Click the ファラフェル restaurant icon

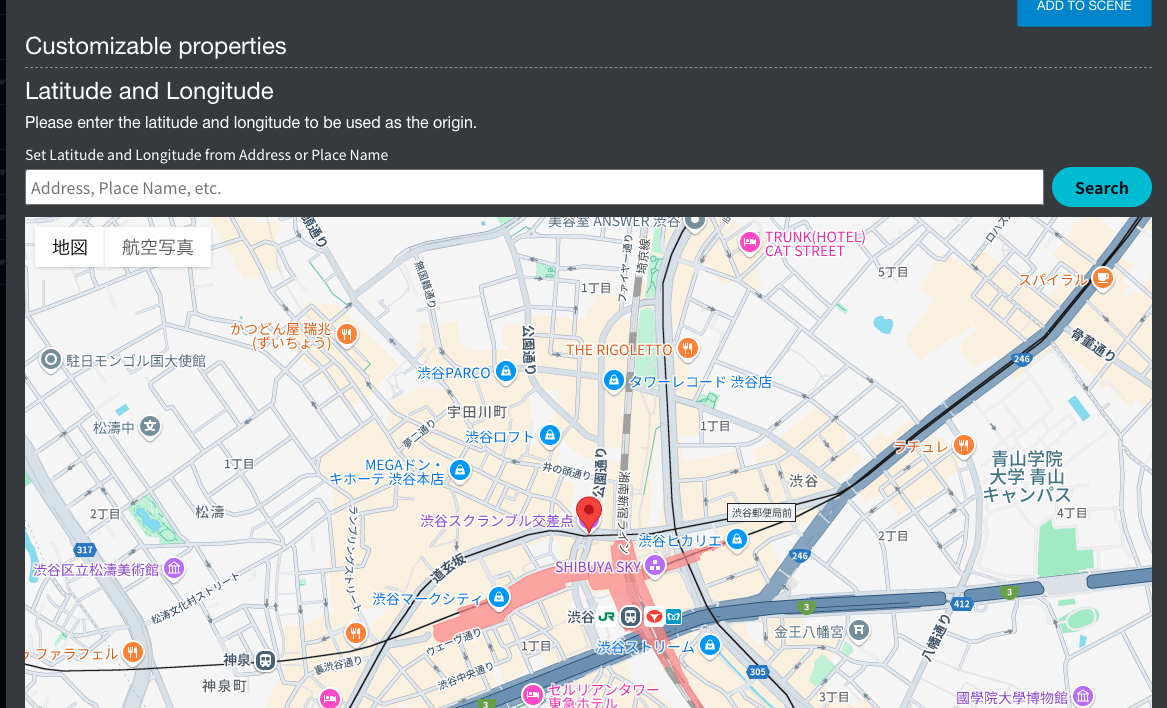(x=132, y=653)
